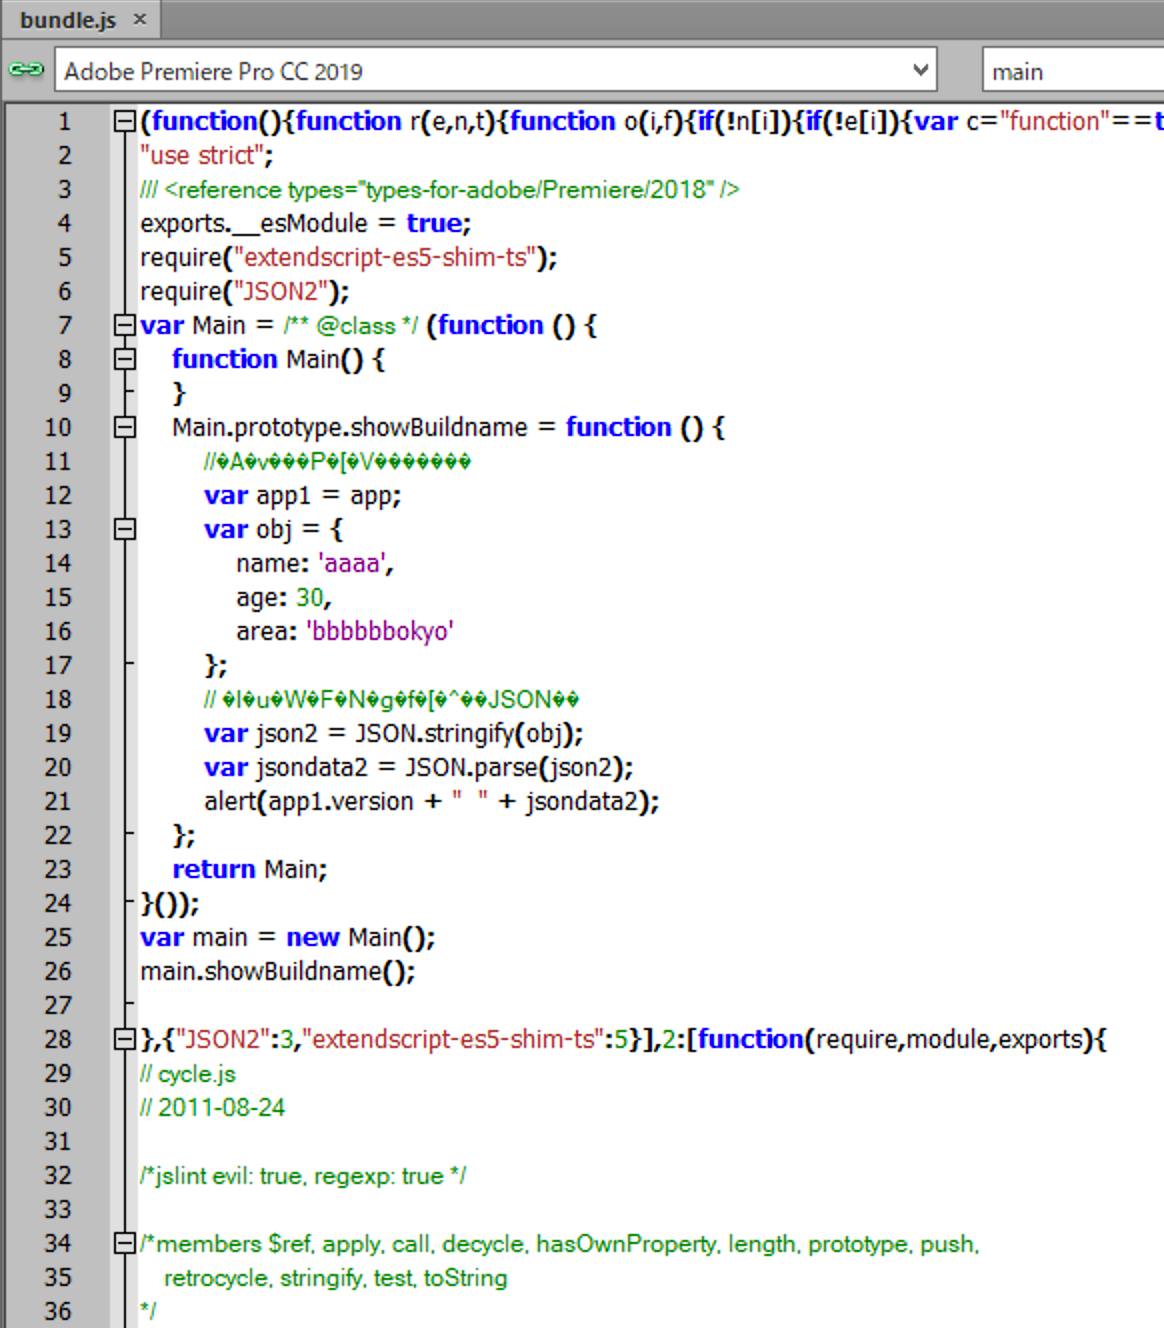Screen dimensions: 1164x1328
Task: Click the garbled comment on line 11
Action: 338,462
